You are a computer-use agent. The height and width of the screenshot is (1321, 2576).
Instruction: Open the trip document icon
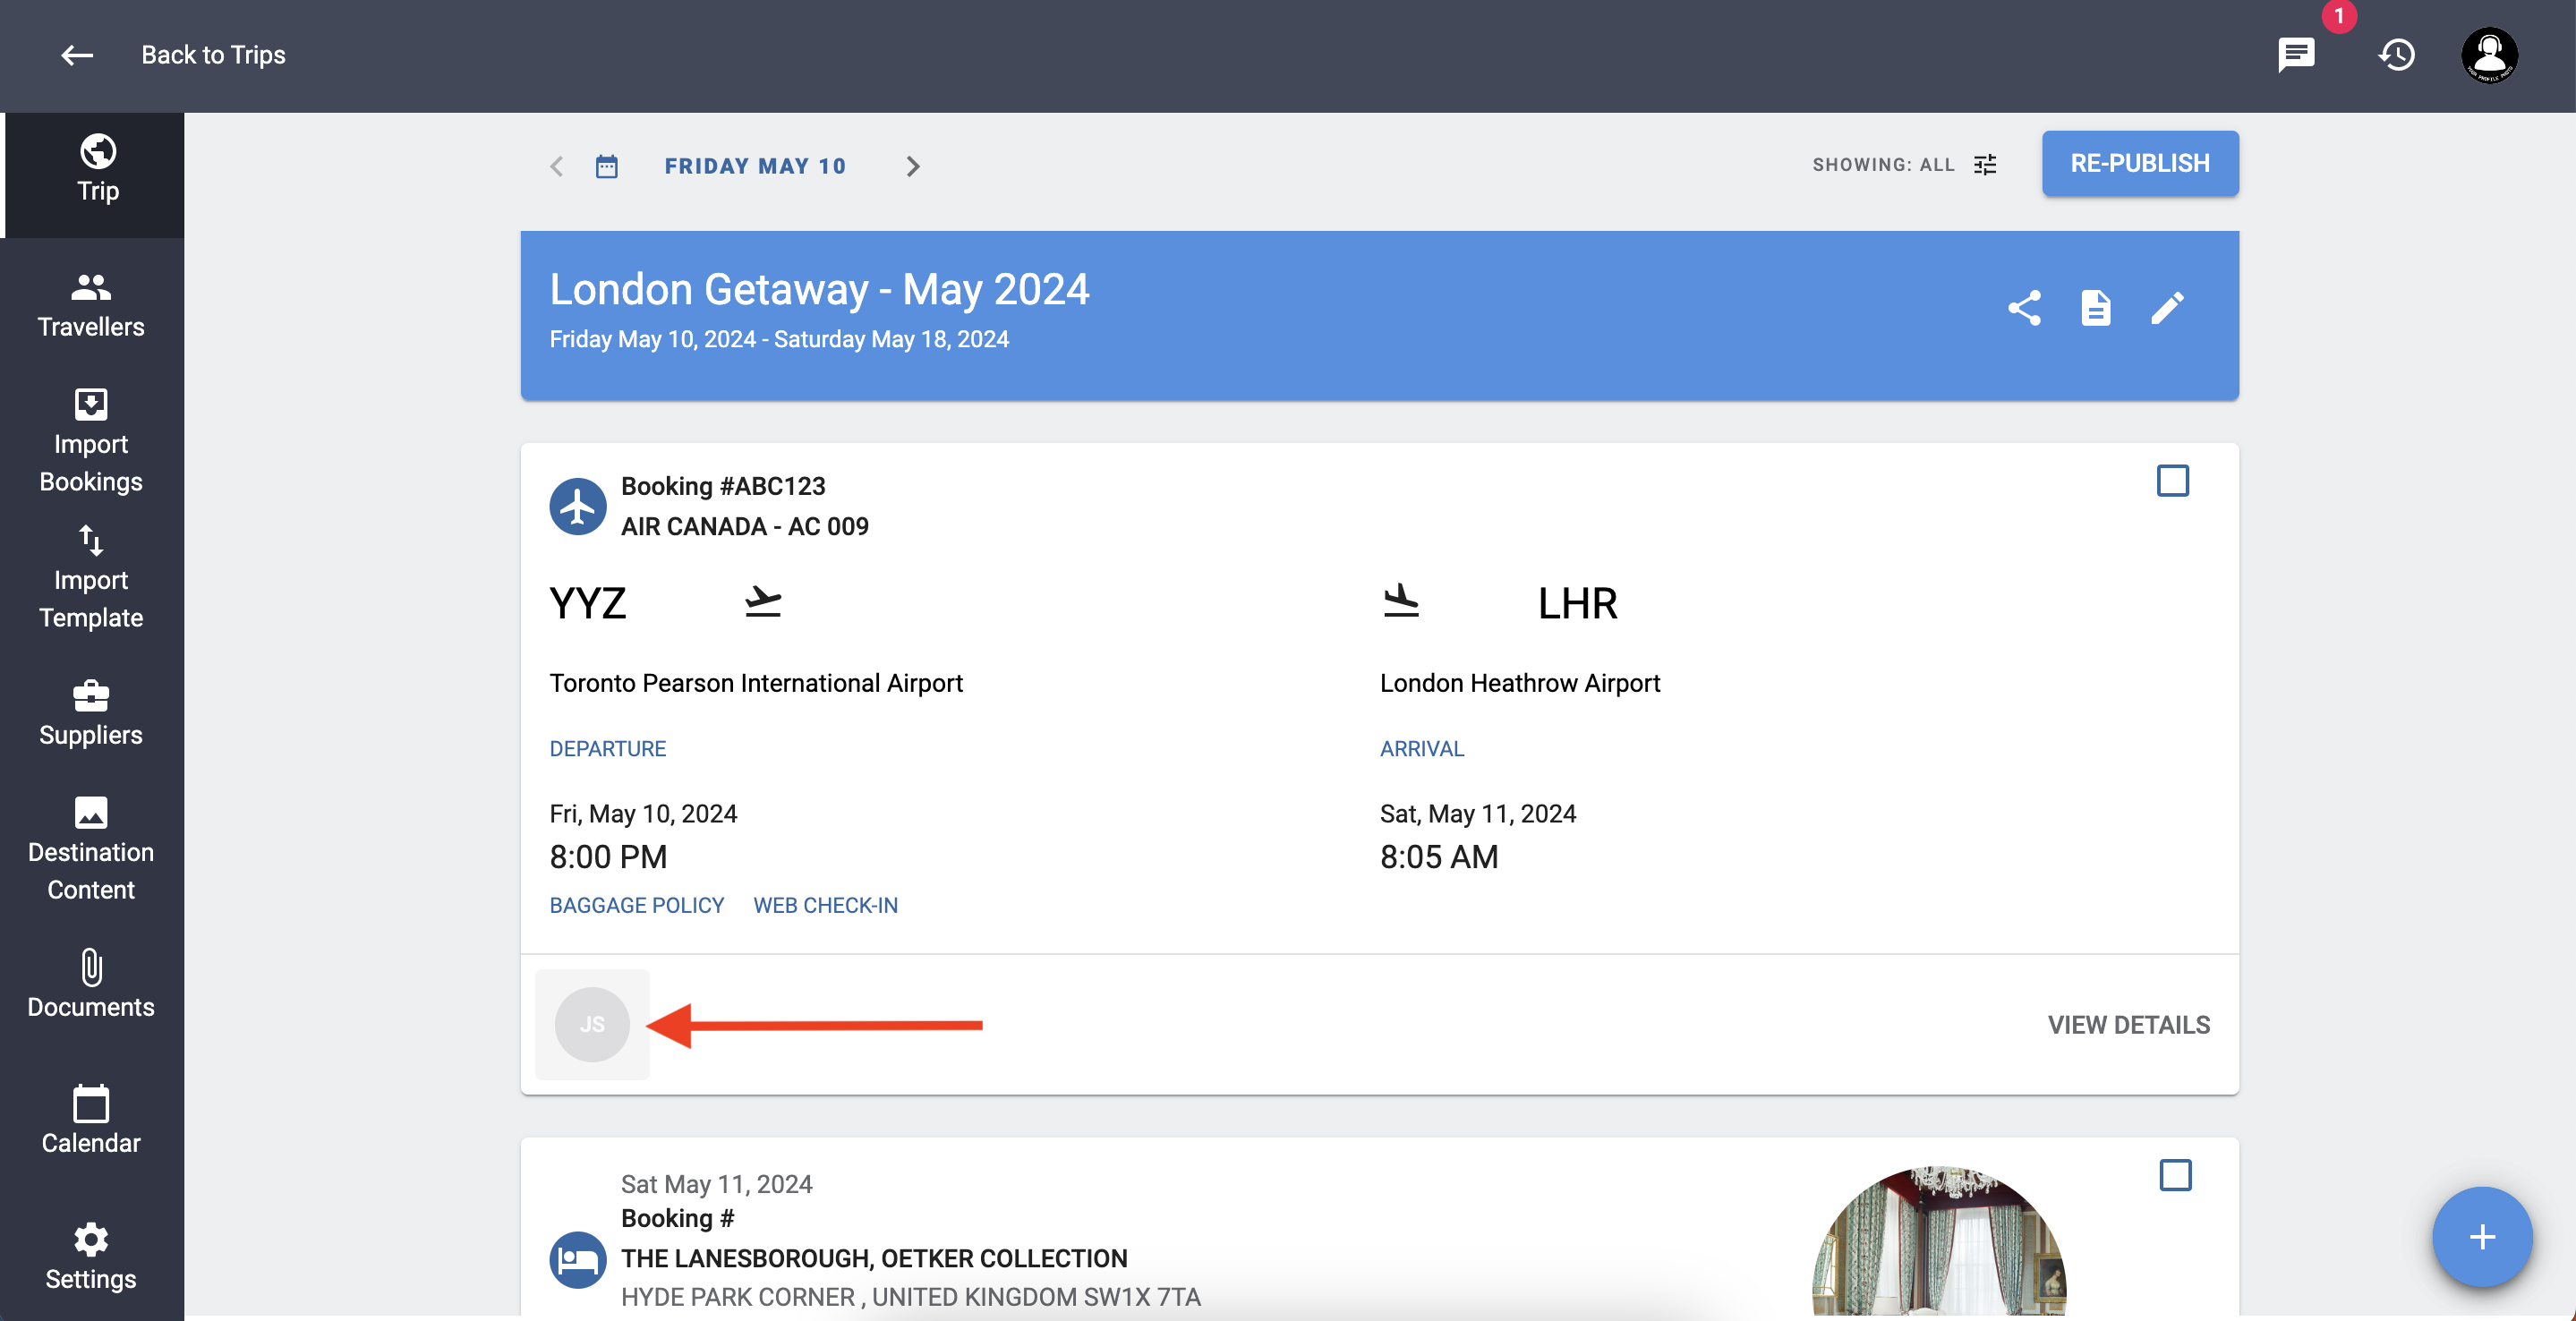[x=2095, y=308]
